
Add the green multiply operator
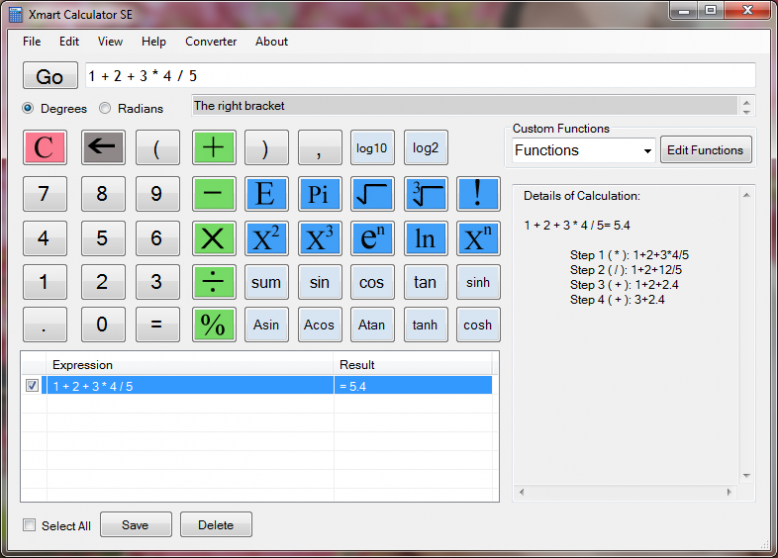pyautogui.click(x=214, y=239)
